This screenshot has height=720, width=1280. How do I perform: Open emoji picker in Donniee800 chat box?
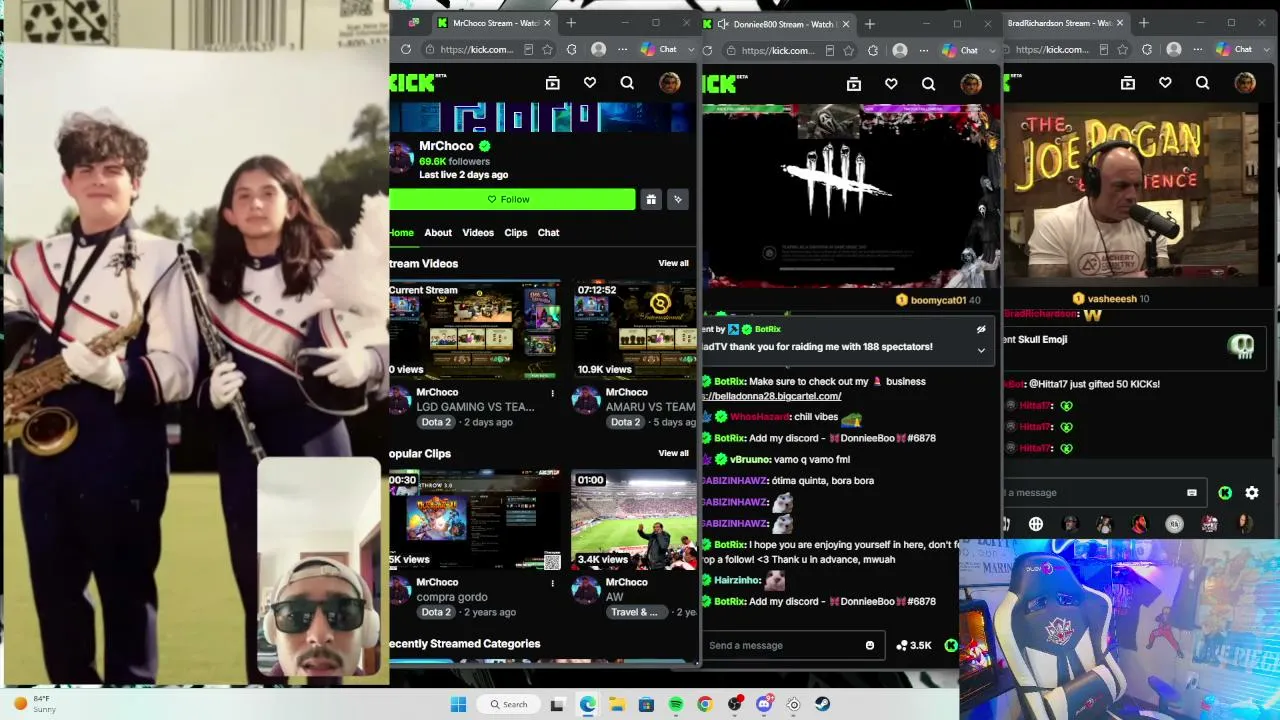[x=870, y=645]
